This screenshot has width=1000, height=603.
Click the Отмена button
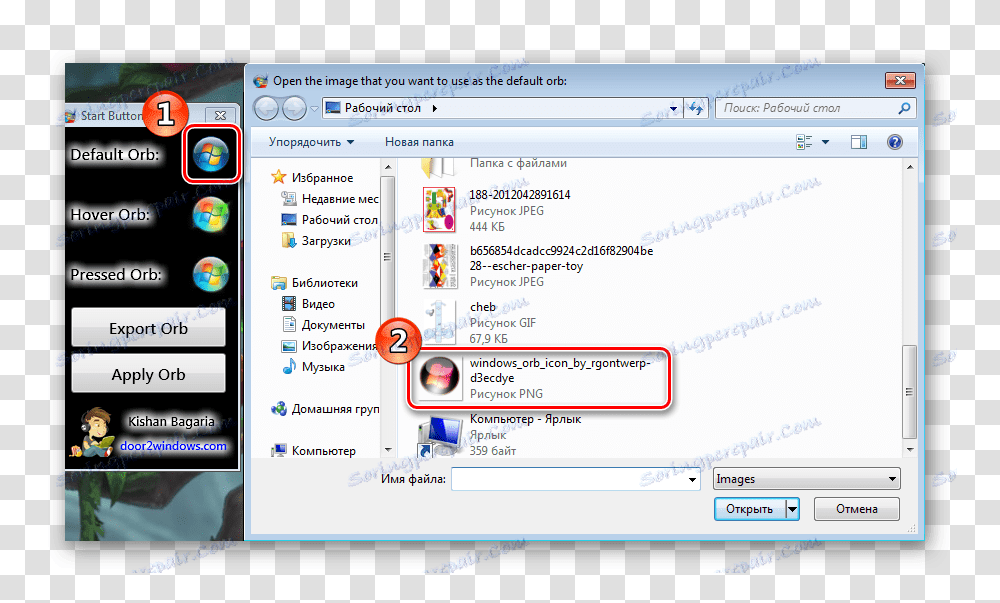857,509
